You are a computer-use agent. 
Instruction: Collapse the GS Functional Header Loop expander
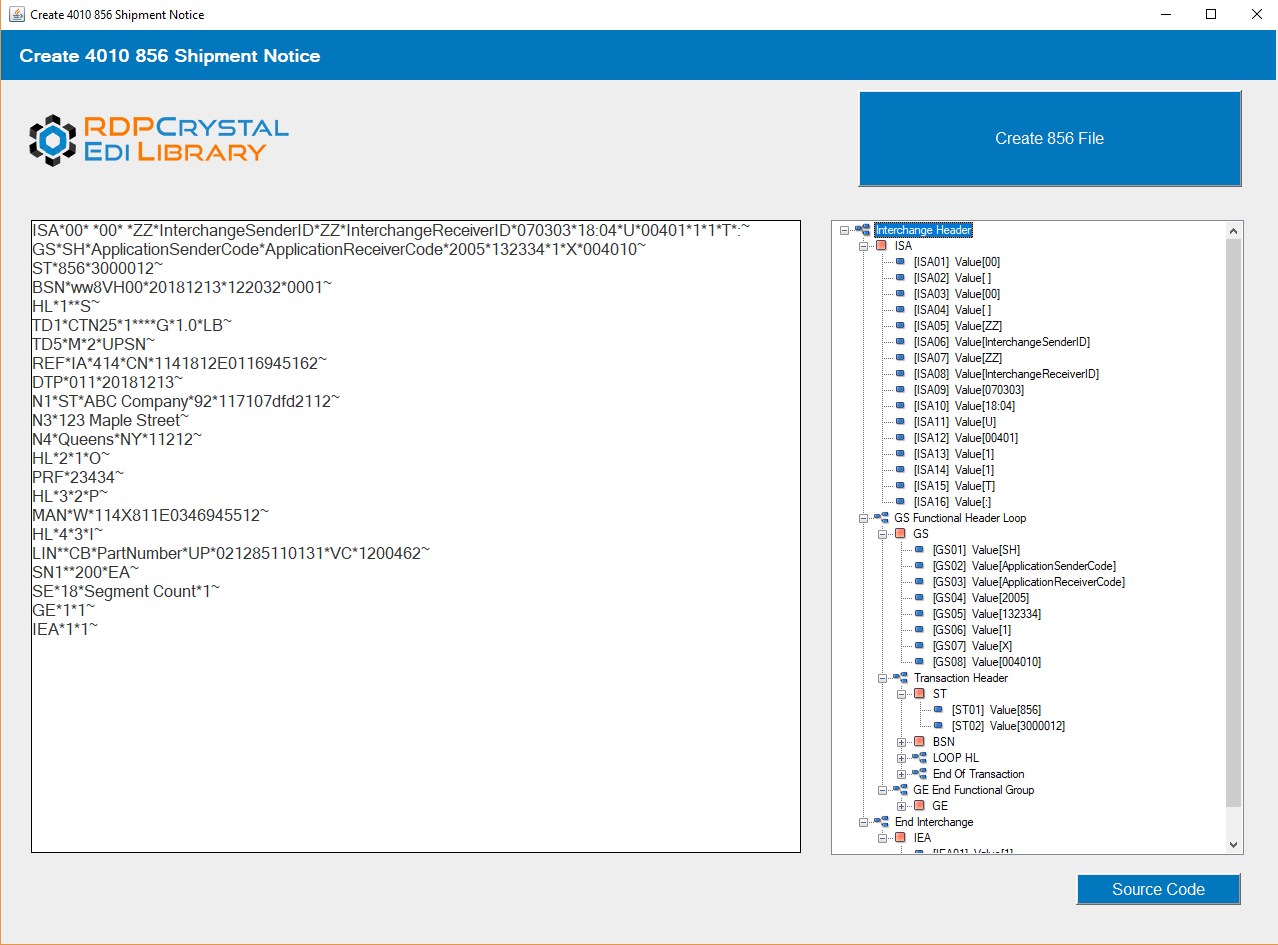(864, 518)
